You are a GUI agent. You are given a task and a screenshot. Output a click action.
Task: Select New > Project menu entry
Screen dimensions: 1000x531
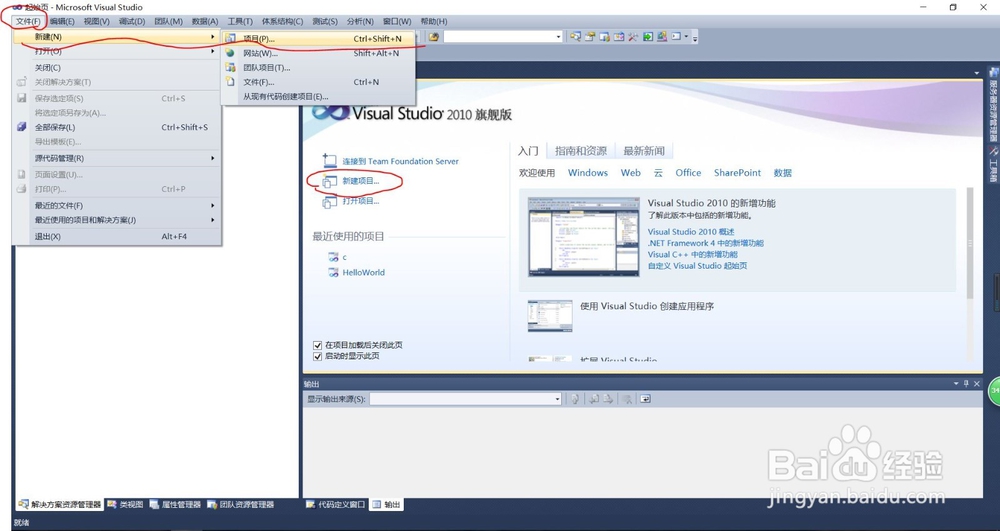318,38
